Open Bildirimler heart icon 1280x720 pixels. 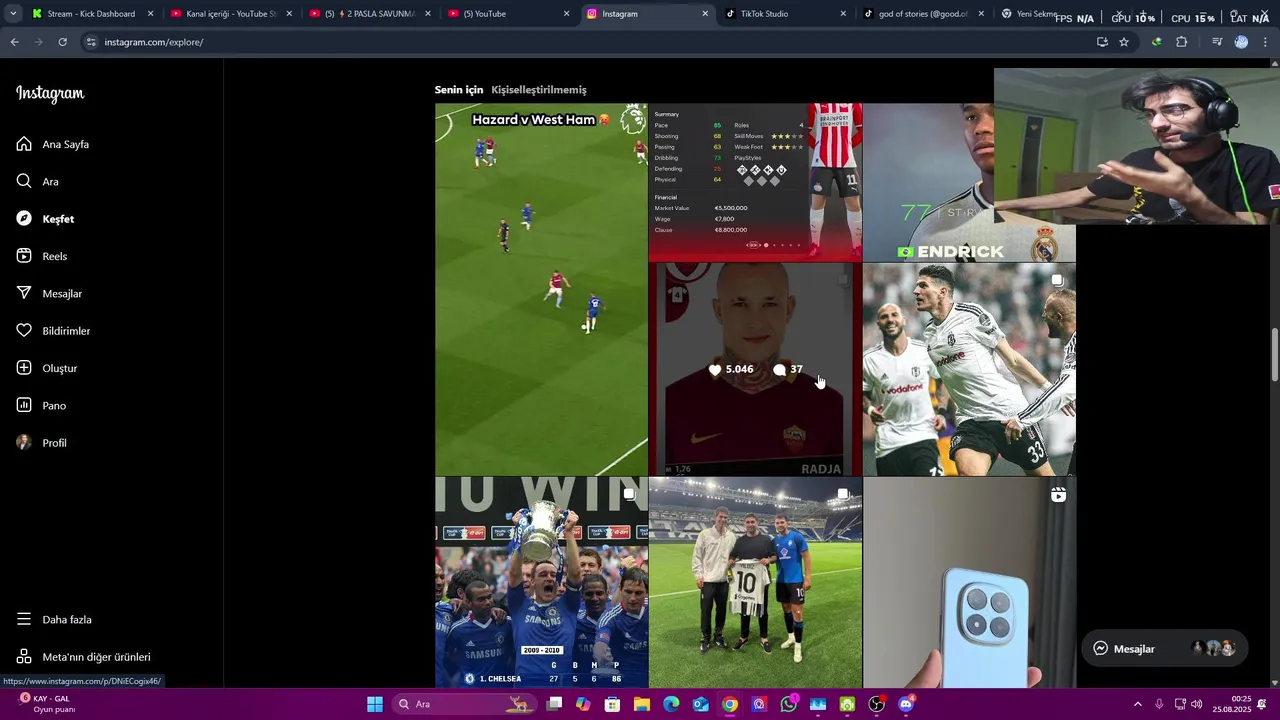24,330
